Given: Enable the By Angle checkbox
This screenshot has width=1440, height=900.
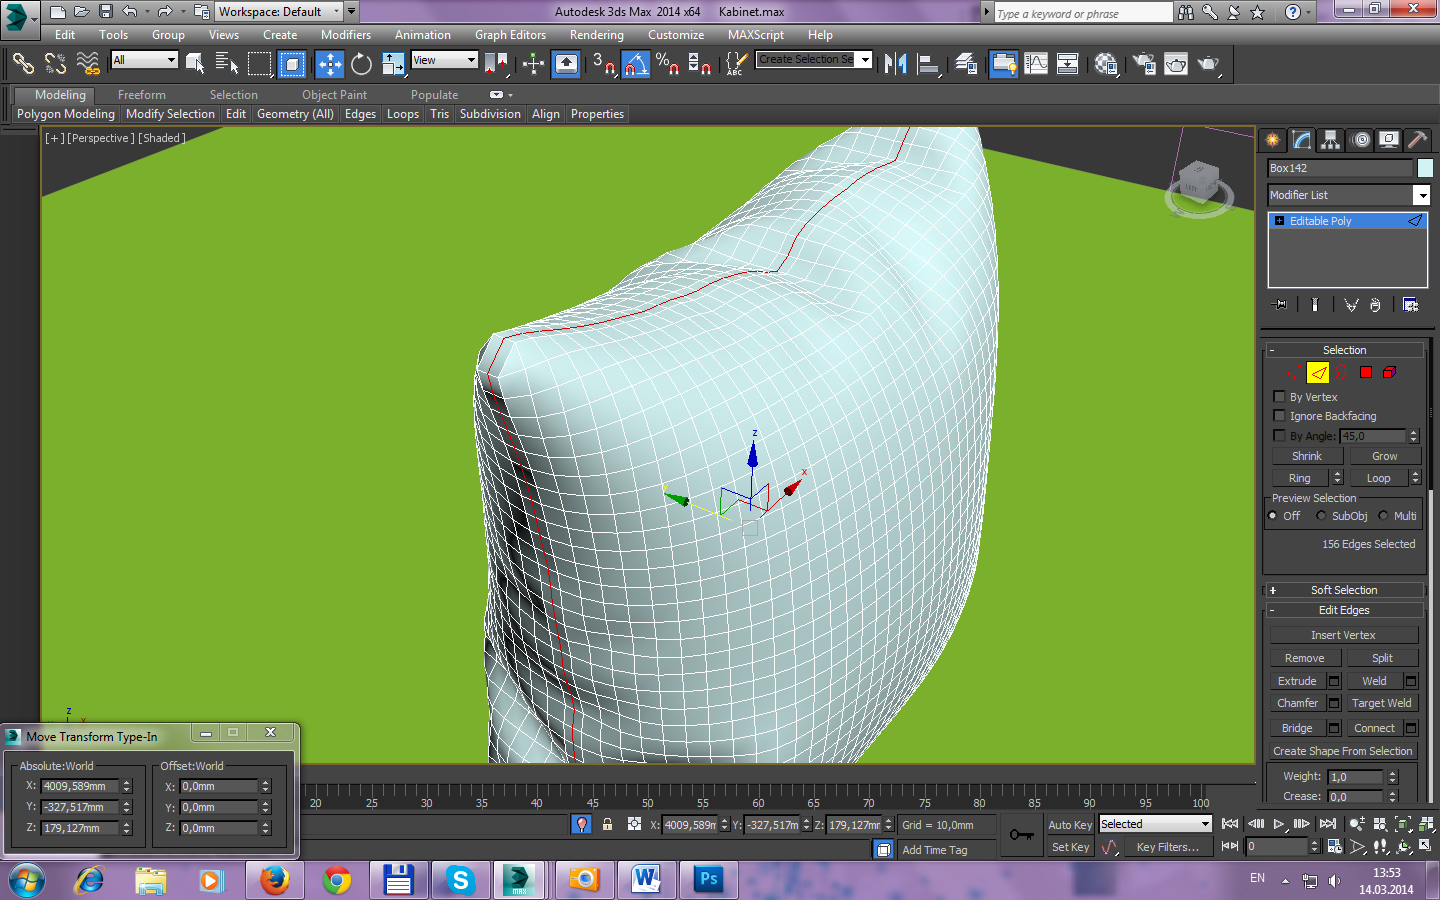Looking at the screenshot, I should pyautogui.click(x=1279, y=436).
